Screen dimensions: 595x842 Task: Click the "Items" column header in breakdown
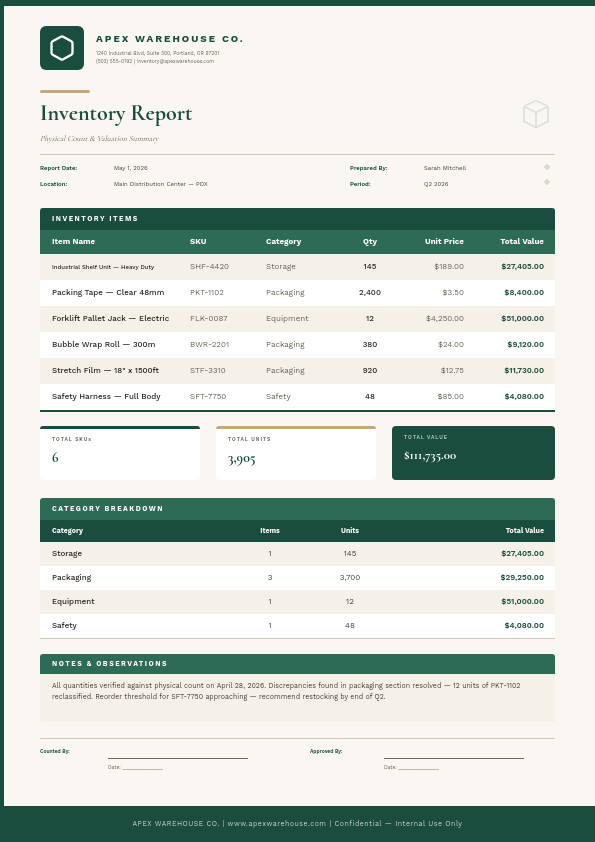[270, 531]
